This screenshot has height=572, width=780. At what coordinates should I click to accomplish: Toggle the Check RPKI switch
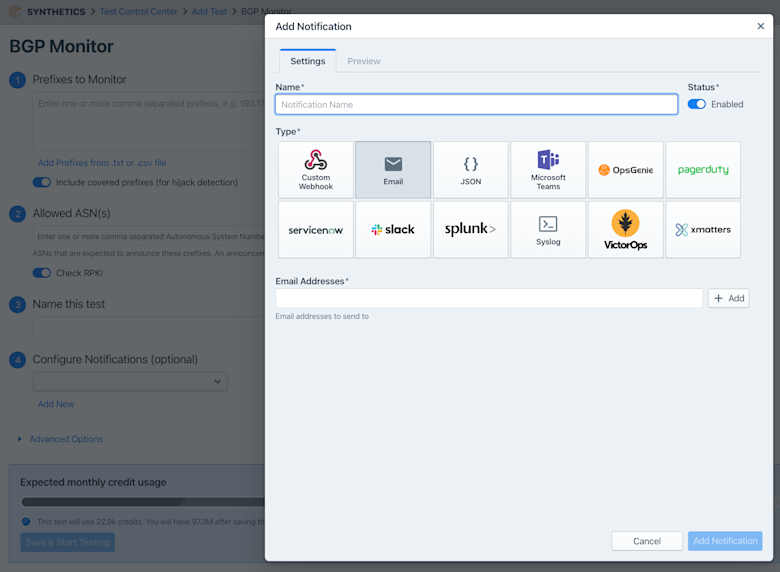pos(42,273)
